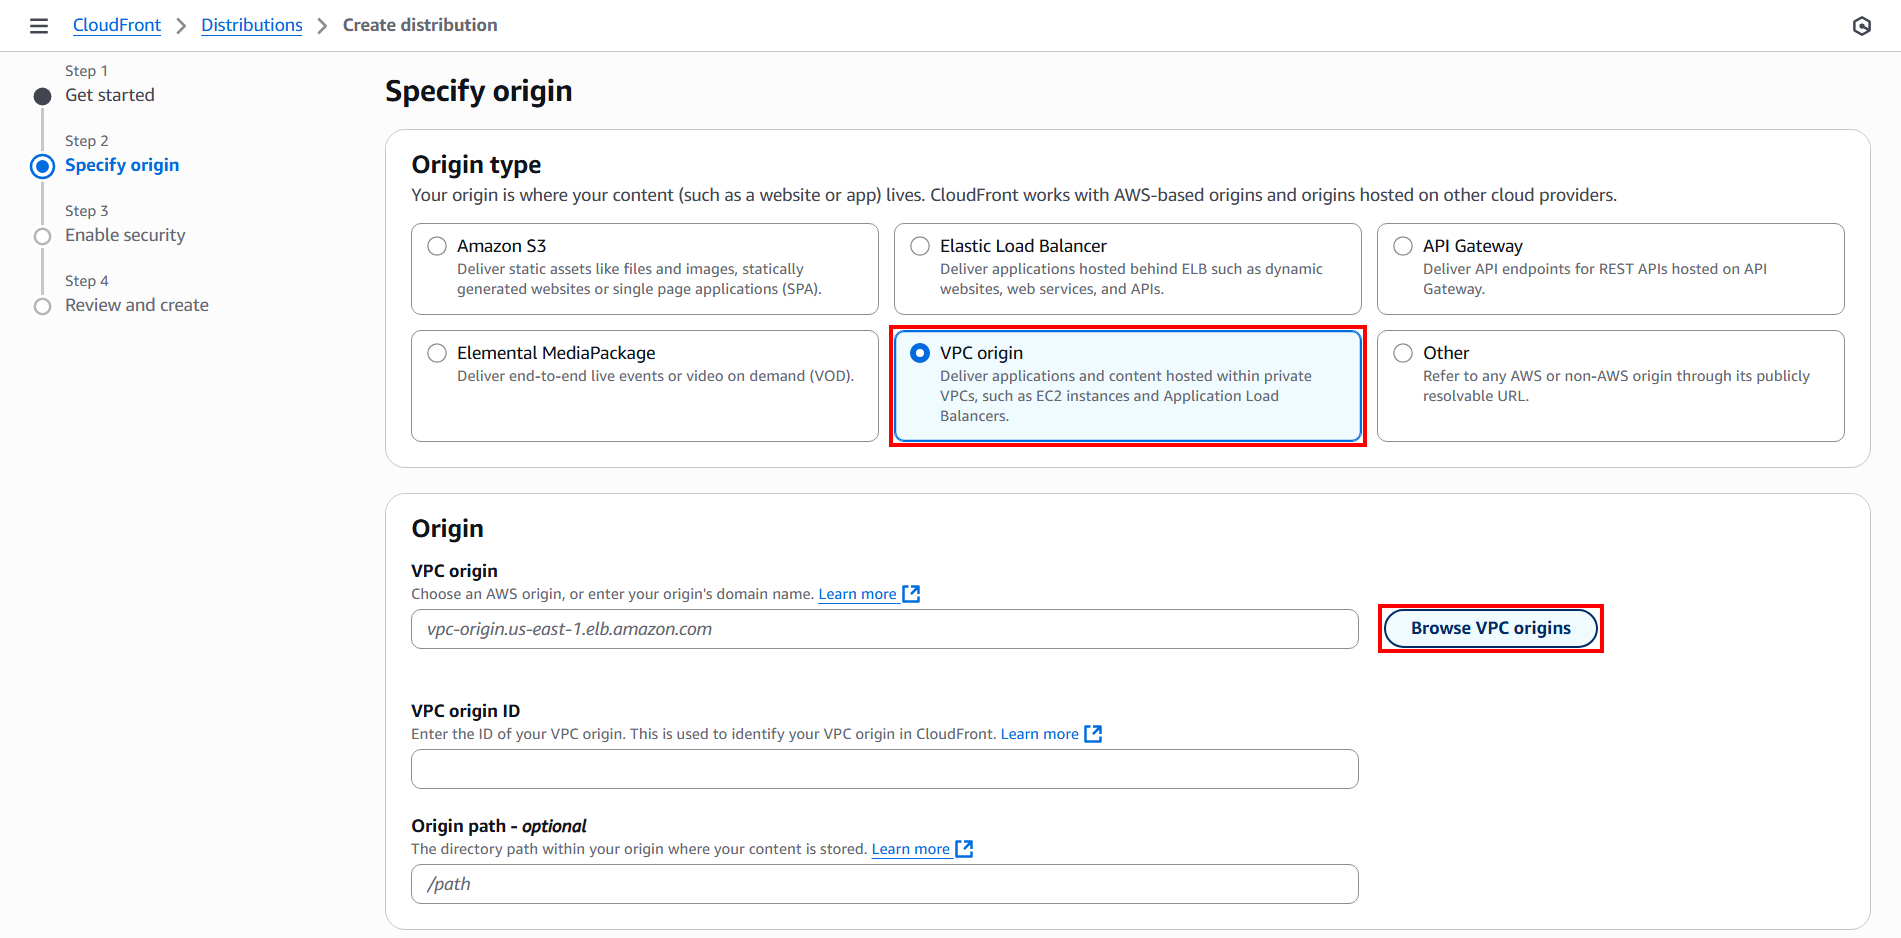The height and width of the screenshot is (938, 1901).
Task: Select the API Gateway radio button
Action: [1403, 246]
